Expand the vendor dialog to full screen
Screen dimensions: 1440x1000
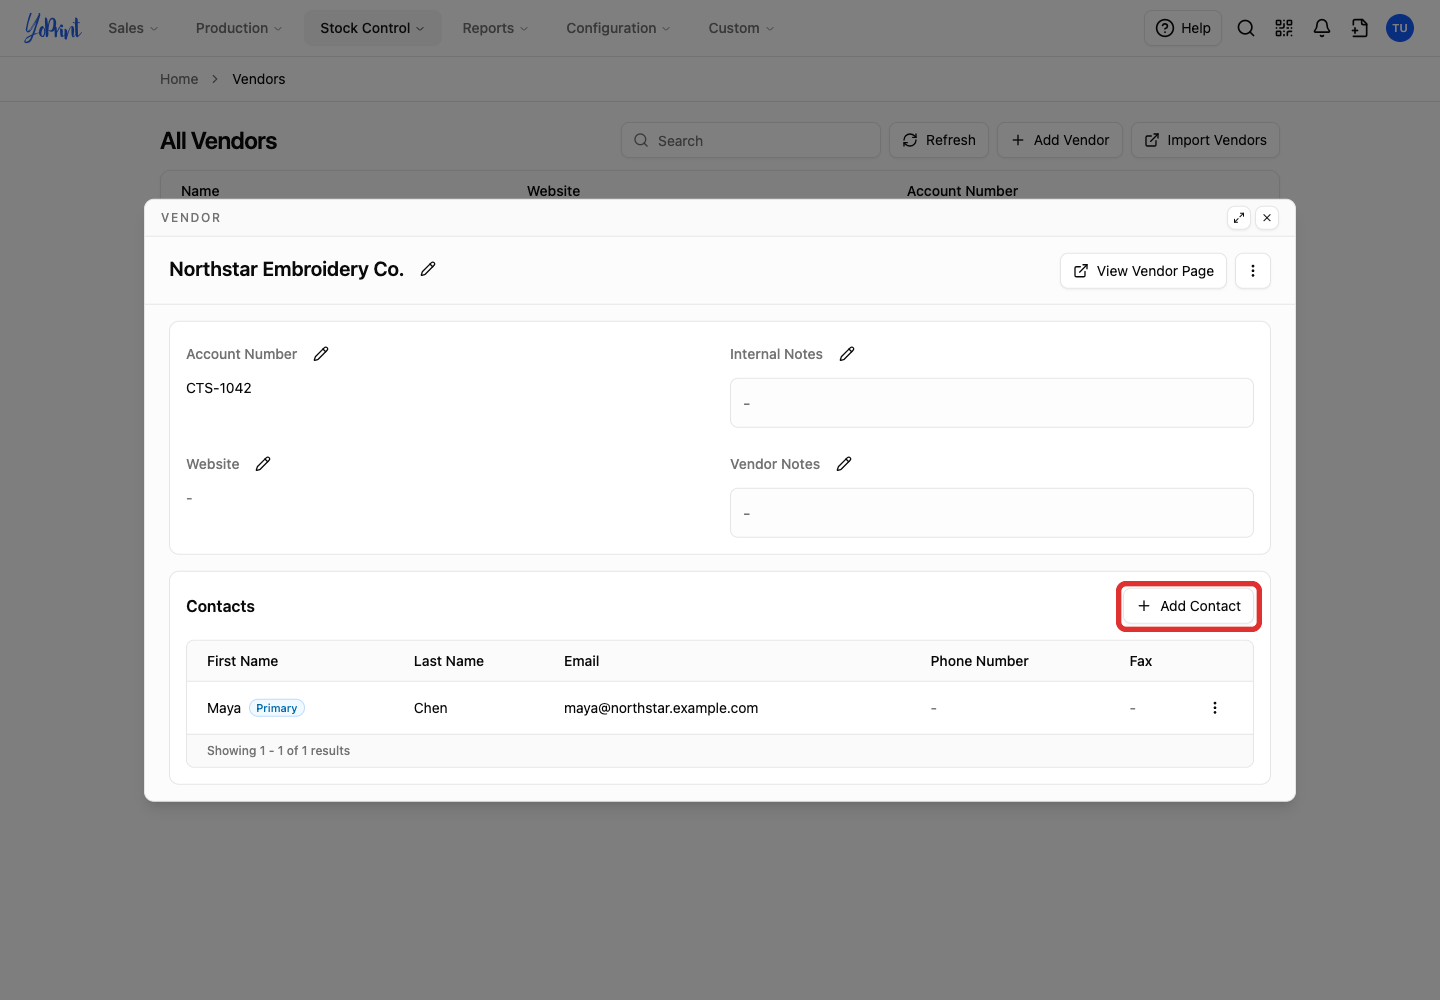click(1239, 217)
